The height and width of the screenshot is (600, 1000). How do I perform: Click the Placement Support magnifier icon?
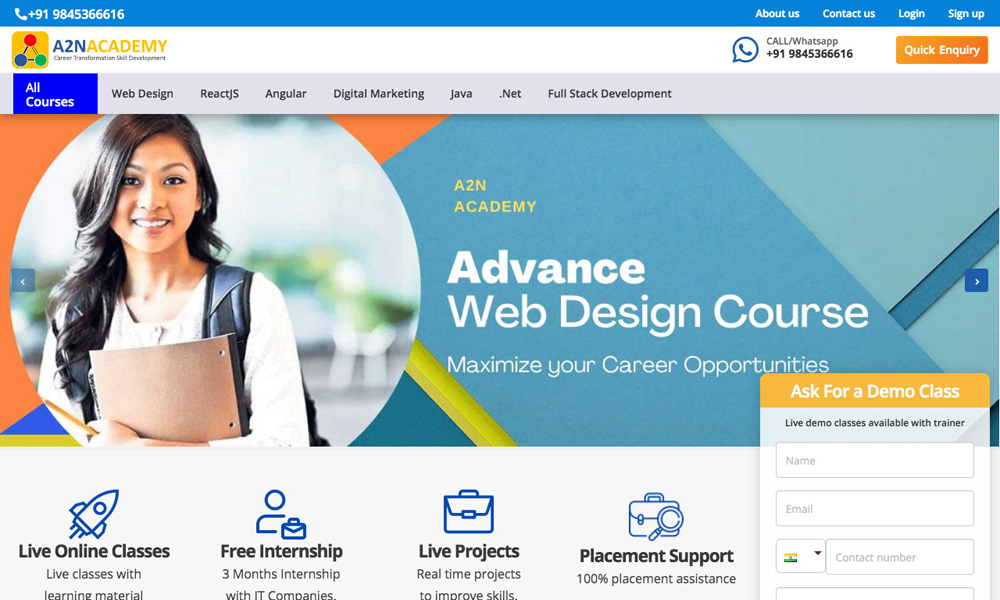click(x=656, y=516)
